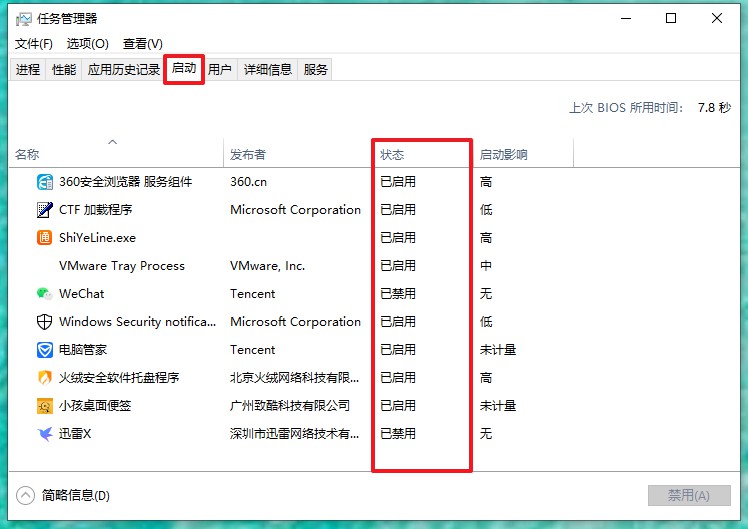Click the 360安全浏览器 服务组件 icon
Viewport: 748px width, 529px height.
point(45,182)
